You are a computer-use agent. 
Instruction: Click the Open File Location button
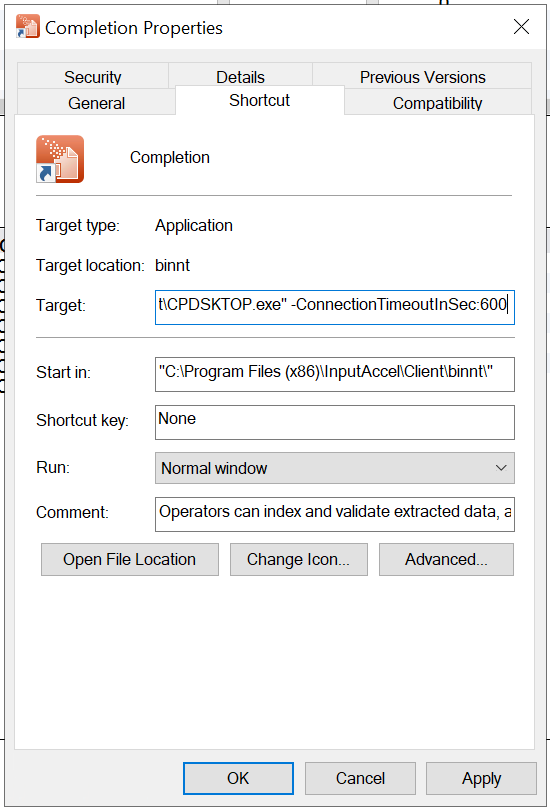130,559
